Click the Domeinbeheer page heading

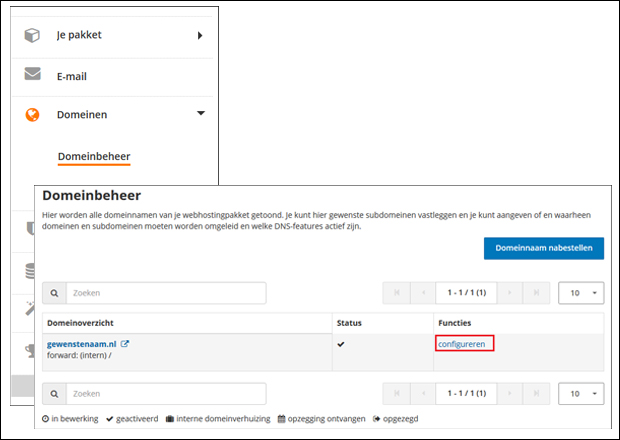[92, 195]
